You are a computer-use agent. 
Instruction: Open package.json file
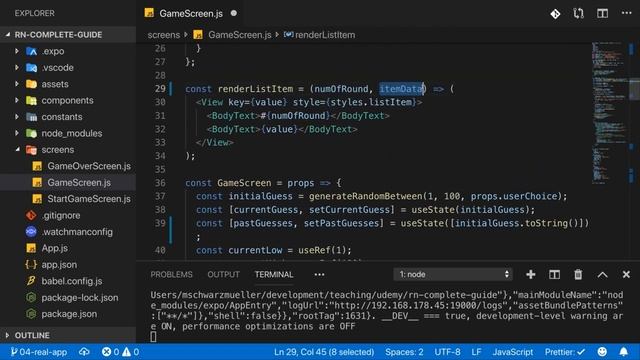(x=69, y=314)
